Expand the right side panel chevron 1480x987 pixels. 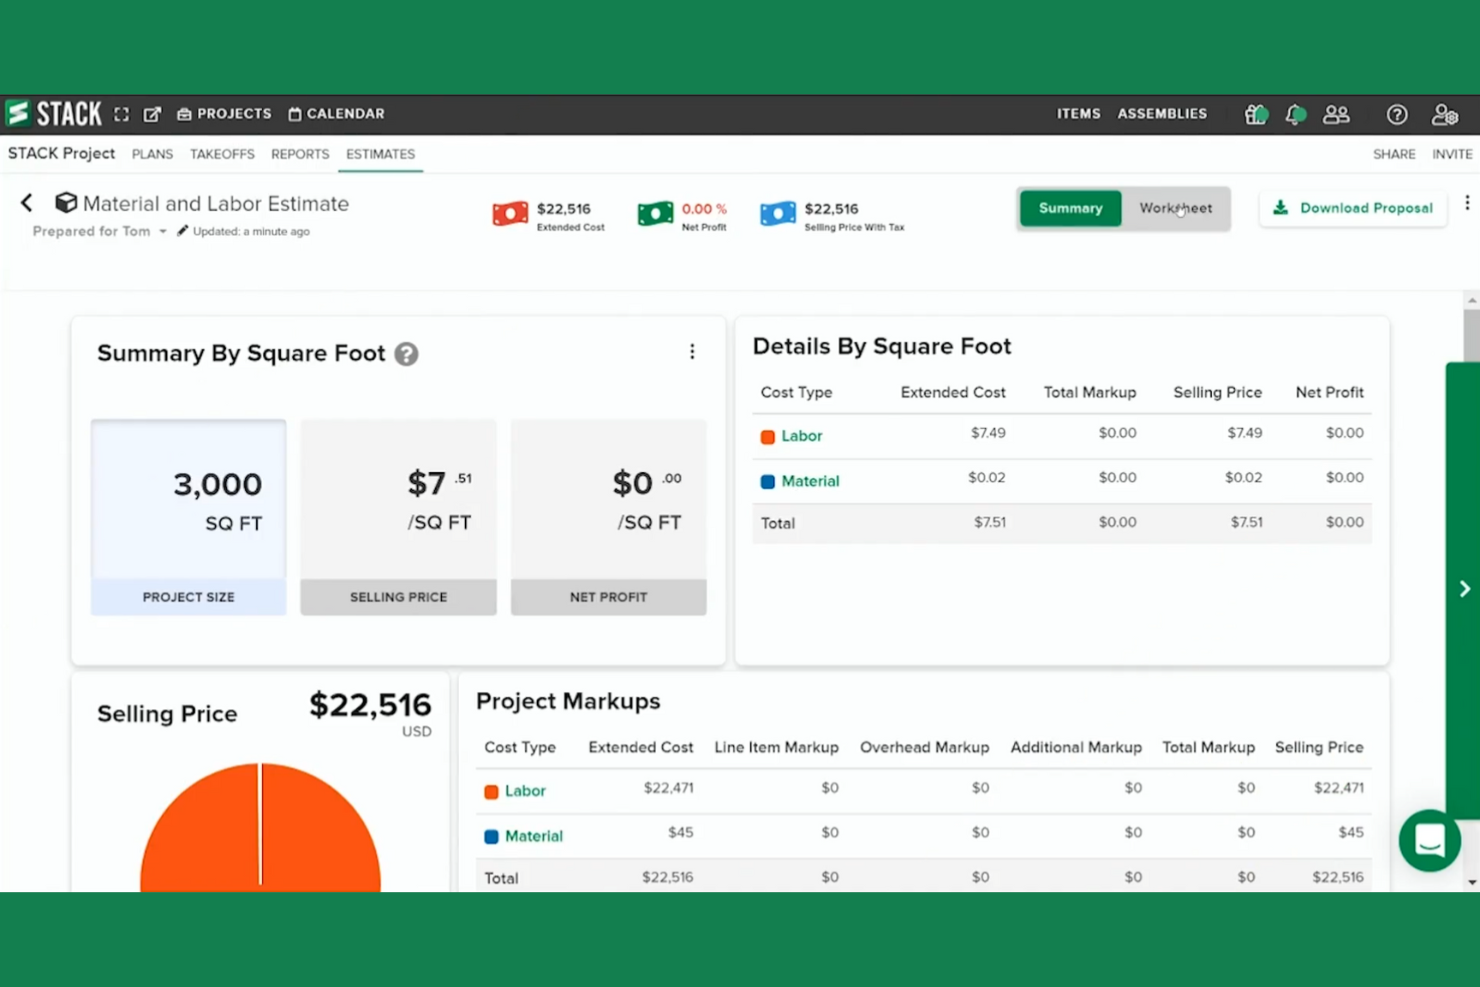coord(1463,588)
